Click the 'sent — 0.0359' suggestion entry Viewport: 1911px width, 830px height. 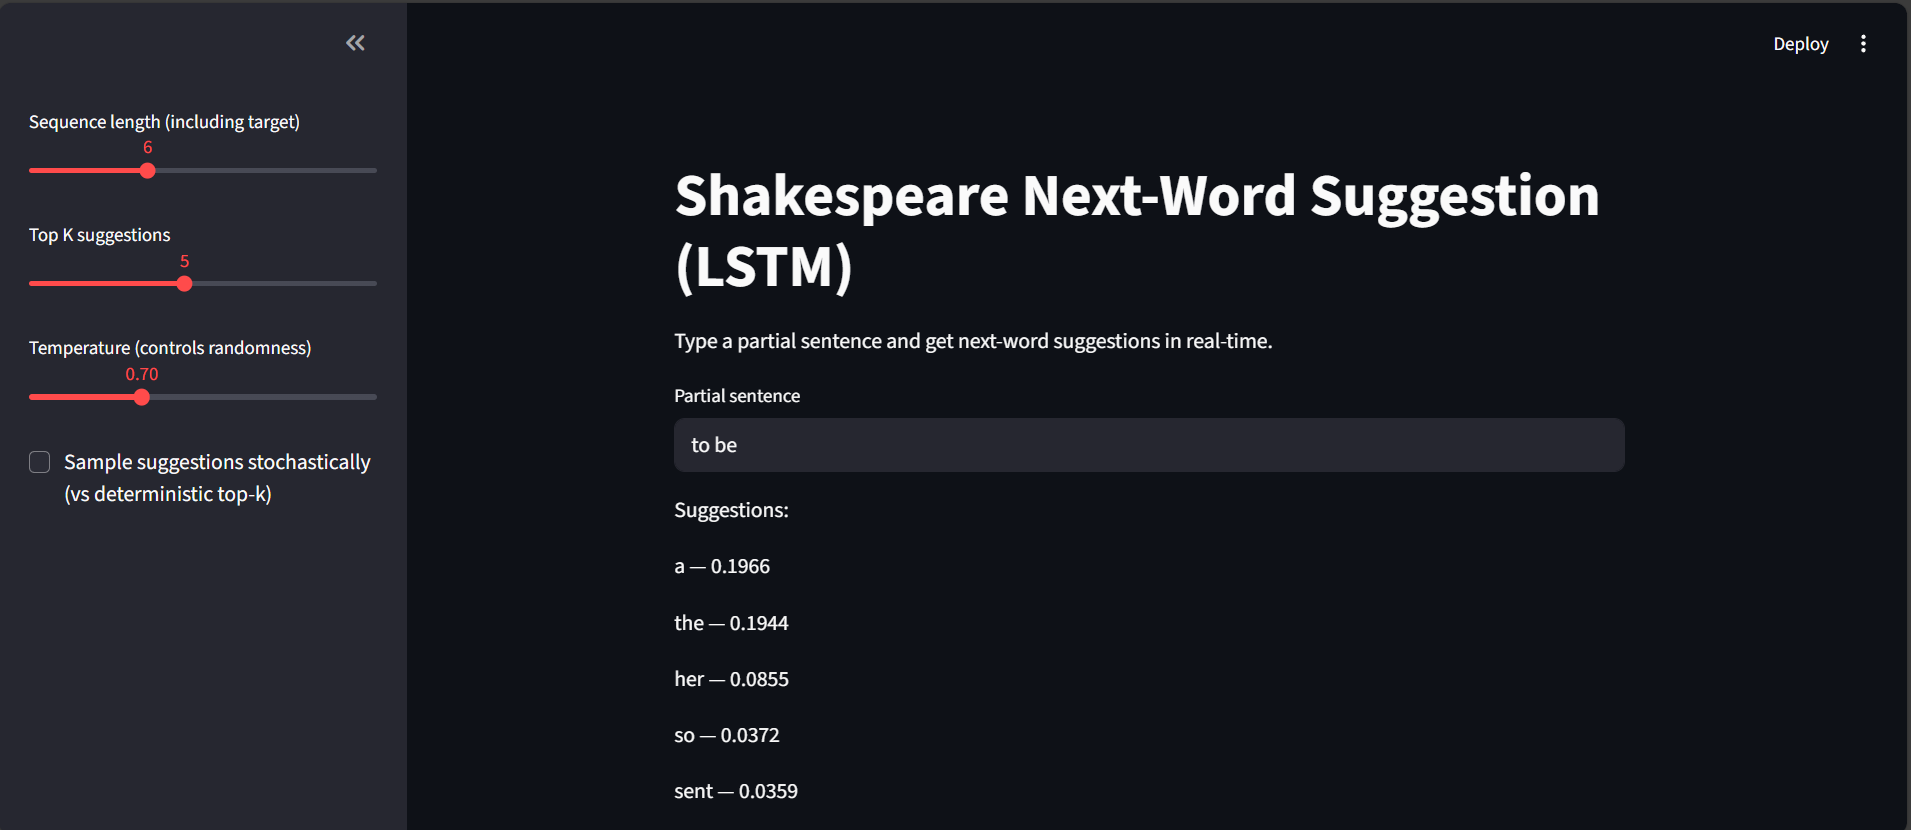click(735, 790)
